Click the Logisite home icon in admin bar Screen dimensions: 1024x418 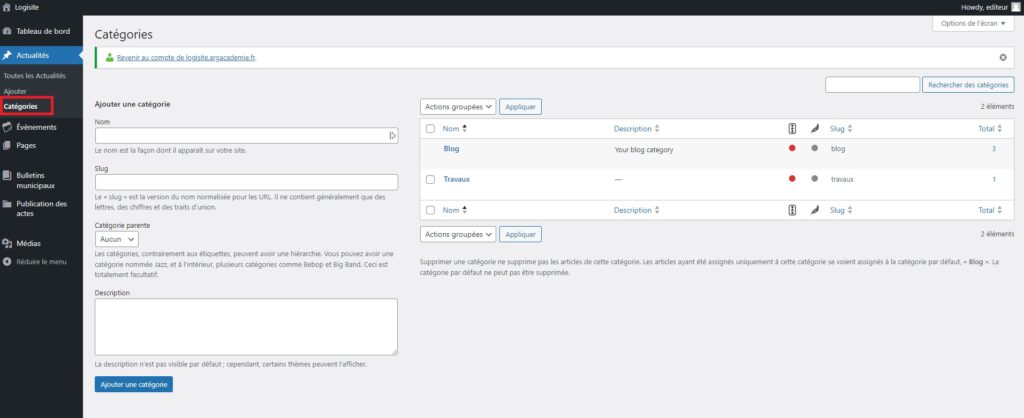tap(8, 7)
